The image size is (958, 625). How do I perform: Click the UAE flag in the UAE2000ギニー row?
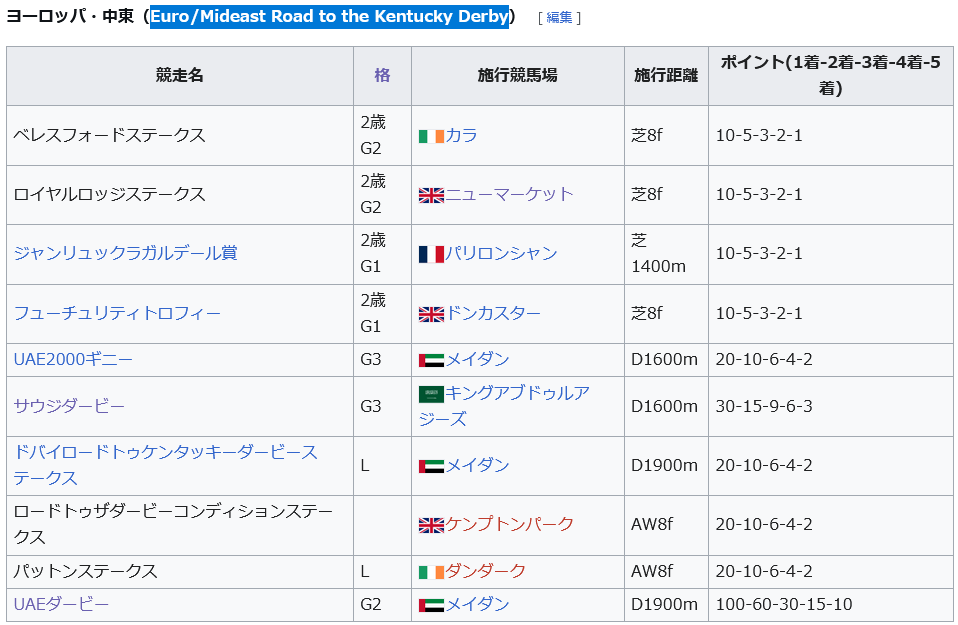pyautogui.click(x=431, y=360)
